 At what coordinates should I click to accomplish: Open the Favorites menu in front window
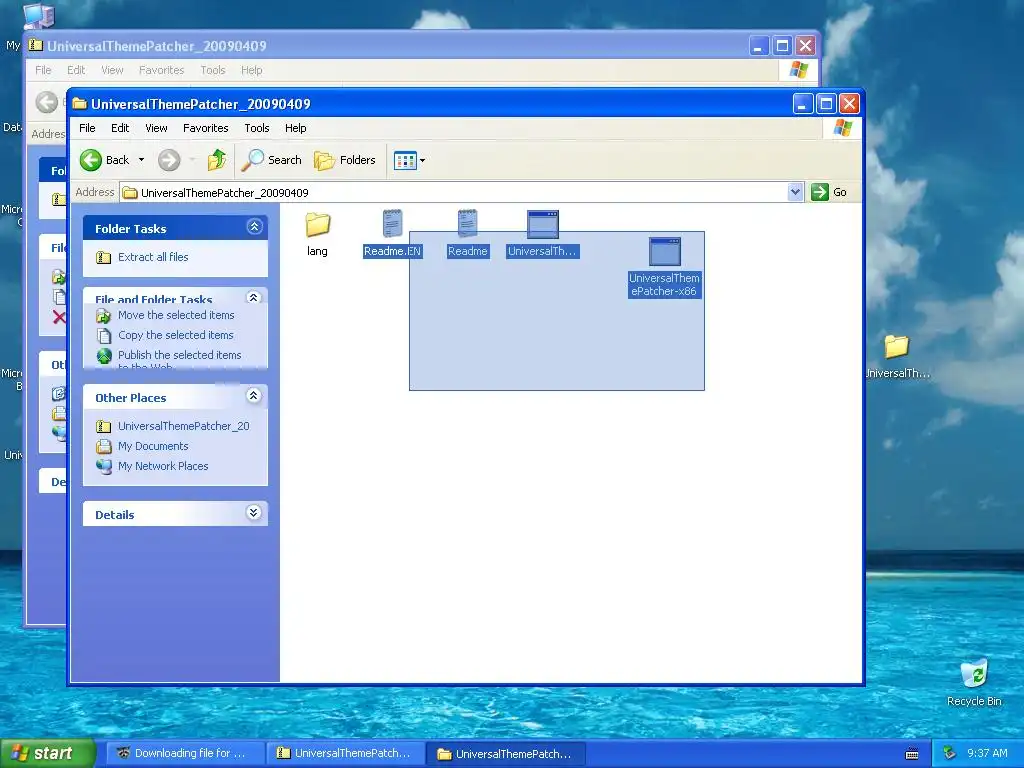point(206,128)
